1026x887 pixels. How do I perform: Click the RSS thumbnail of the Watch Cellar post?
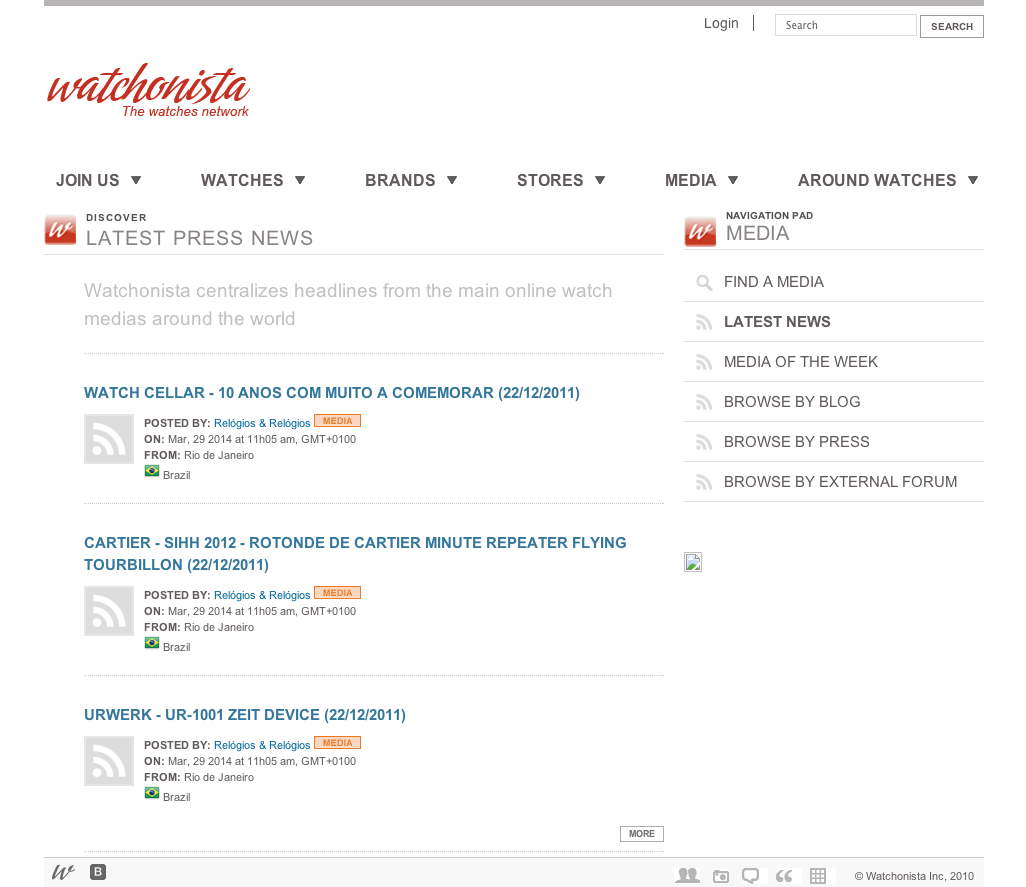coord(109,439)
